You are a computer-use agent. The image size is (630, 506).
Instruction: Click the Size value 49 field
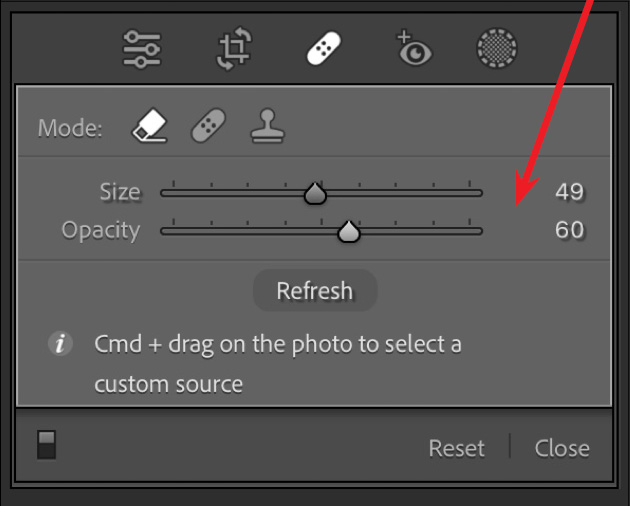pyautogui.click(x=569, y=192)
